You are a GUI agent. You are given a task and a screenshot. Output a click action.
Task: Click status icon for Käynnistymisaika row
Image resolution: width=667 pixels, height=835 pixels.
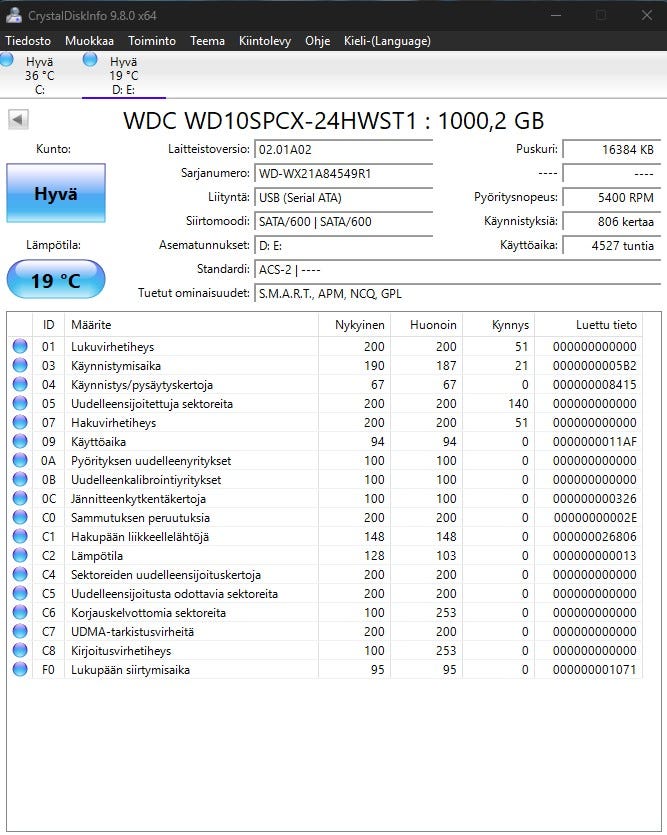(x=20, y=365)
